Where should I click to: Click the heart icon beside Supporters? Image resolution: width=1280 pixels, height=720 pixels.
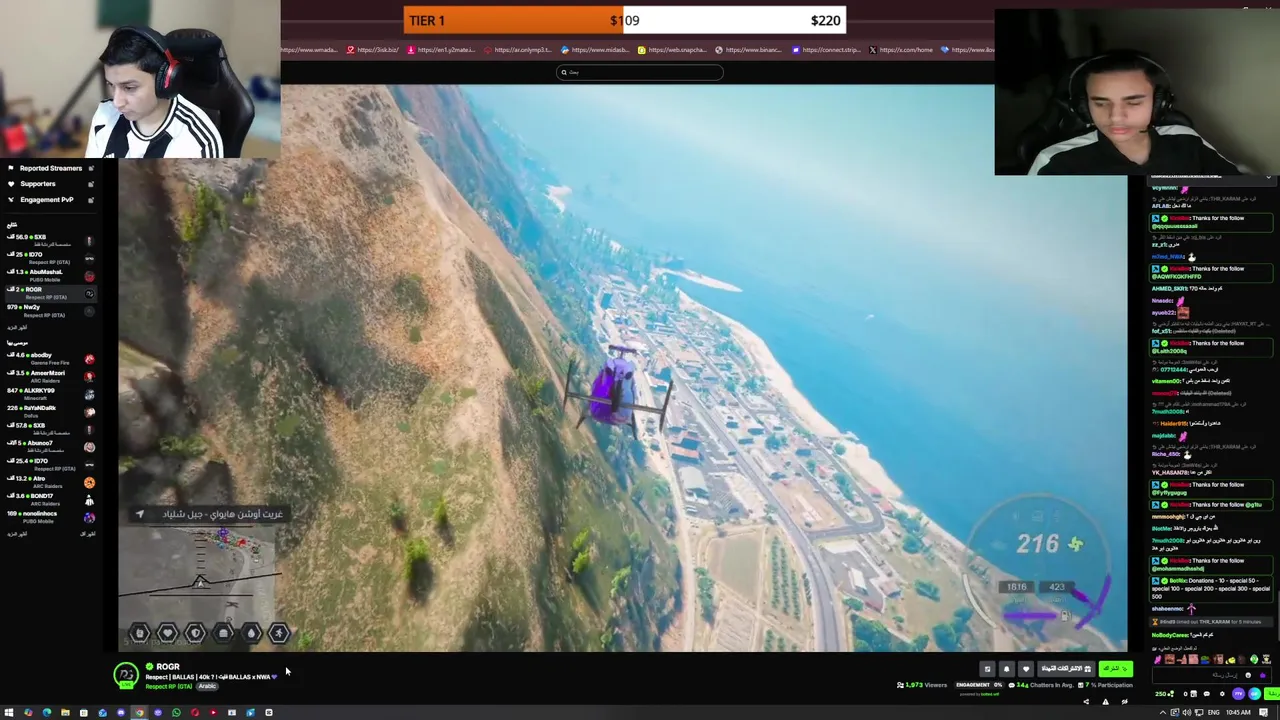point(11,184)
